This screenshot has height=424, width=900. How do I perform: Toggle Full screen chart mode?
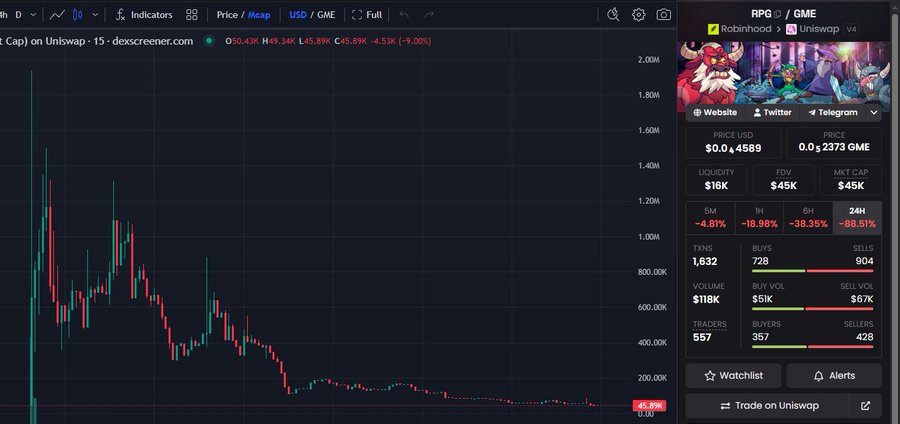tap(367, 15)
